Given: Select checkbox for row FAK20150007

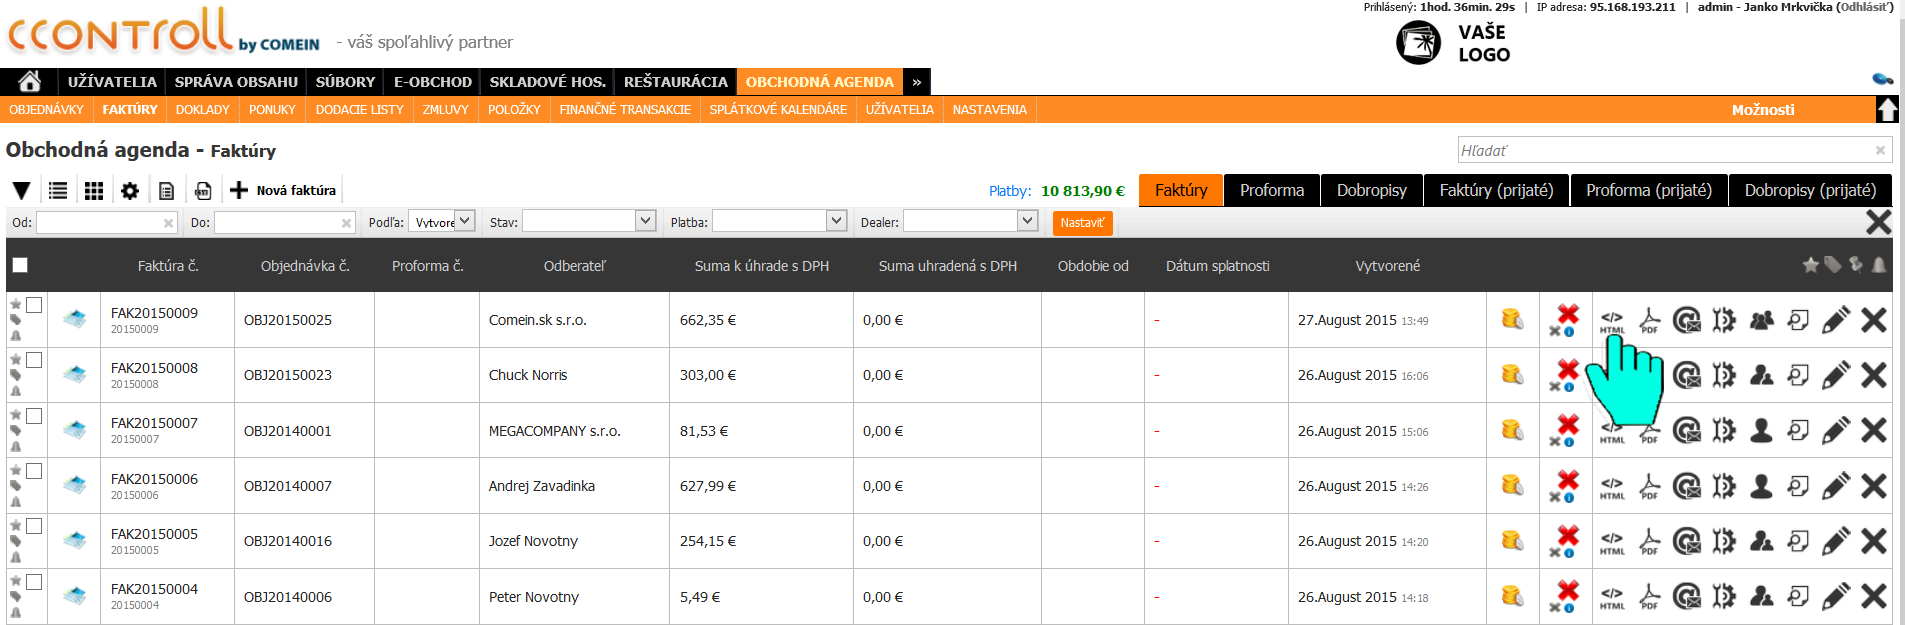Looking at the screenshot, I should (34, 416).
